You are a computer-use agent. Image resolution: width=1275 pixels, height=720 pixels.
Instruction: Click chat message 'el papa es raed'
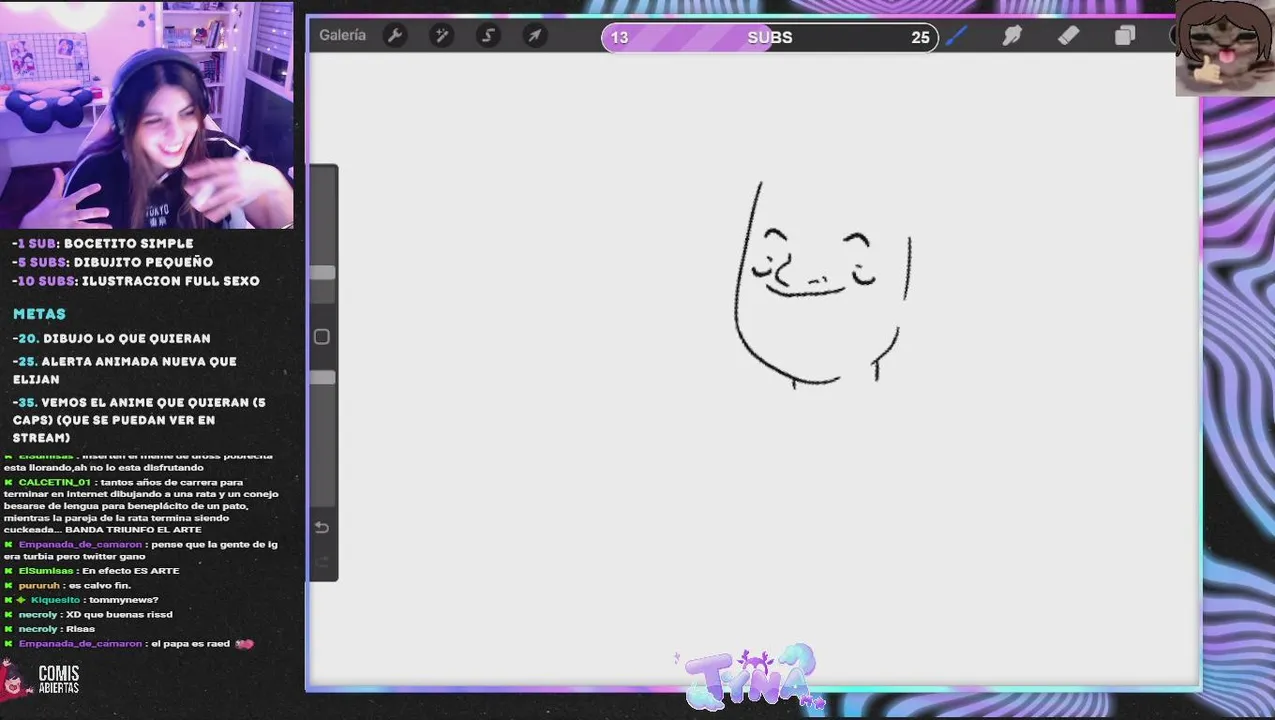pos(191,643)
